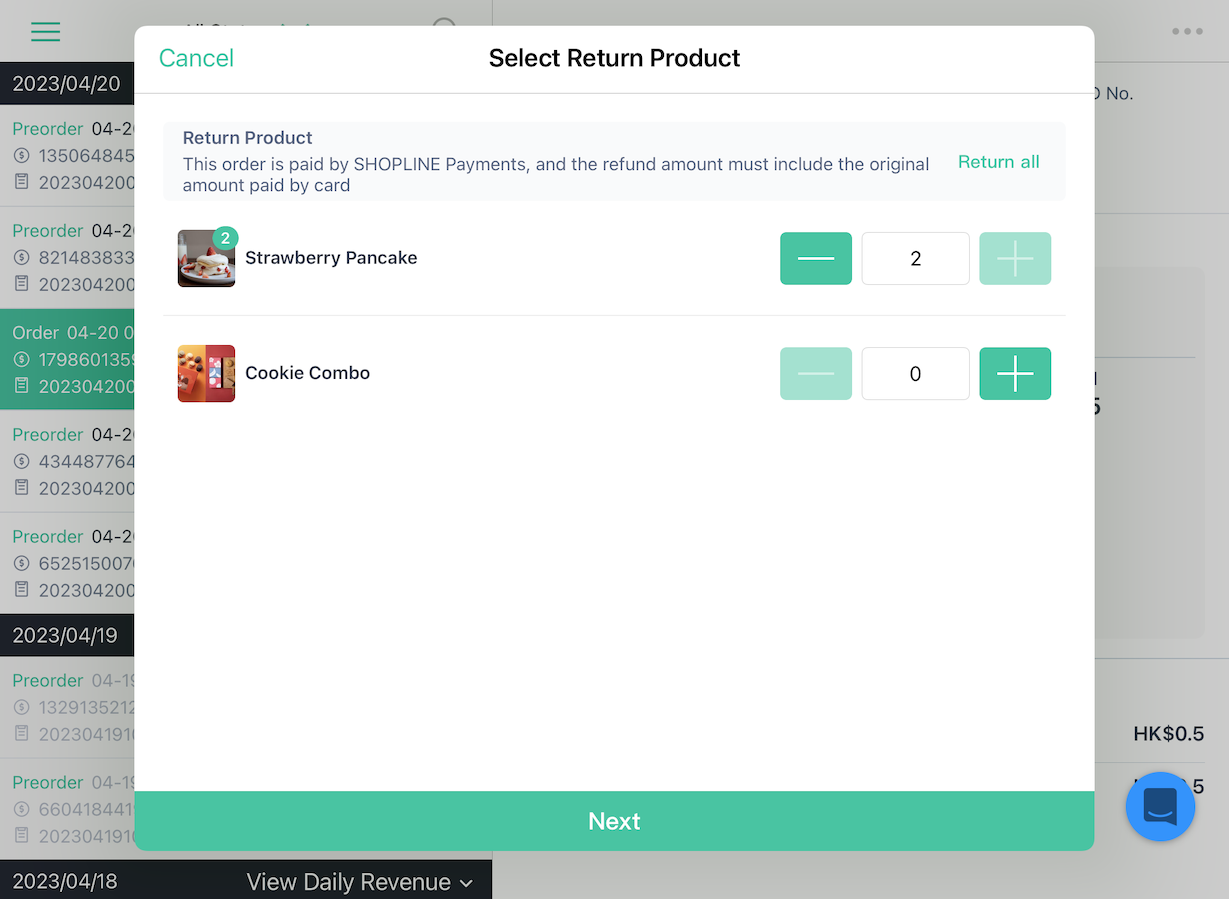Select Cookie Combo quantity field
Image resolution: width=1229 pixels, height=899 pixels.
pyautogui.click(x=915, y=374)
